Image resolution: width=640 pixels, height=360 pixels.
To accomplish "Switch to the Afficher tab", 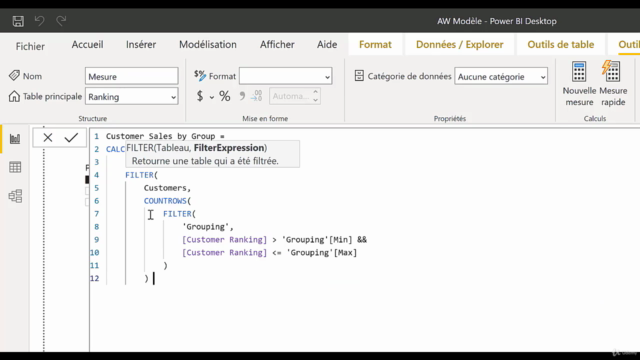I will pos(277,44).
